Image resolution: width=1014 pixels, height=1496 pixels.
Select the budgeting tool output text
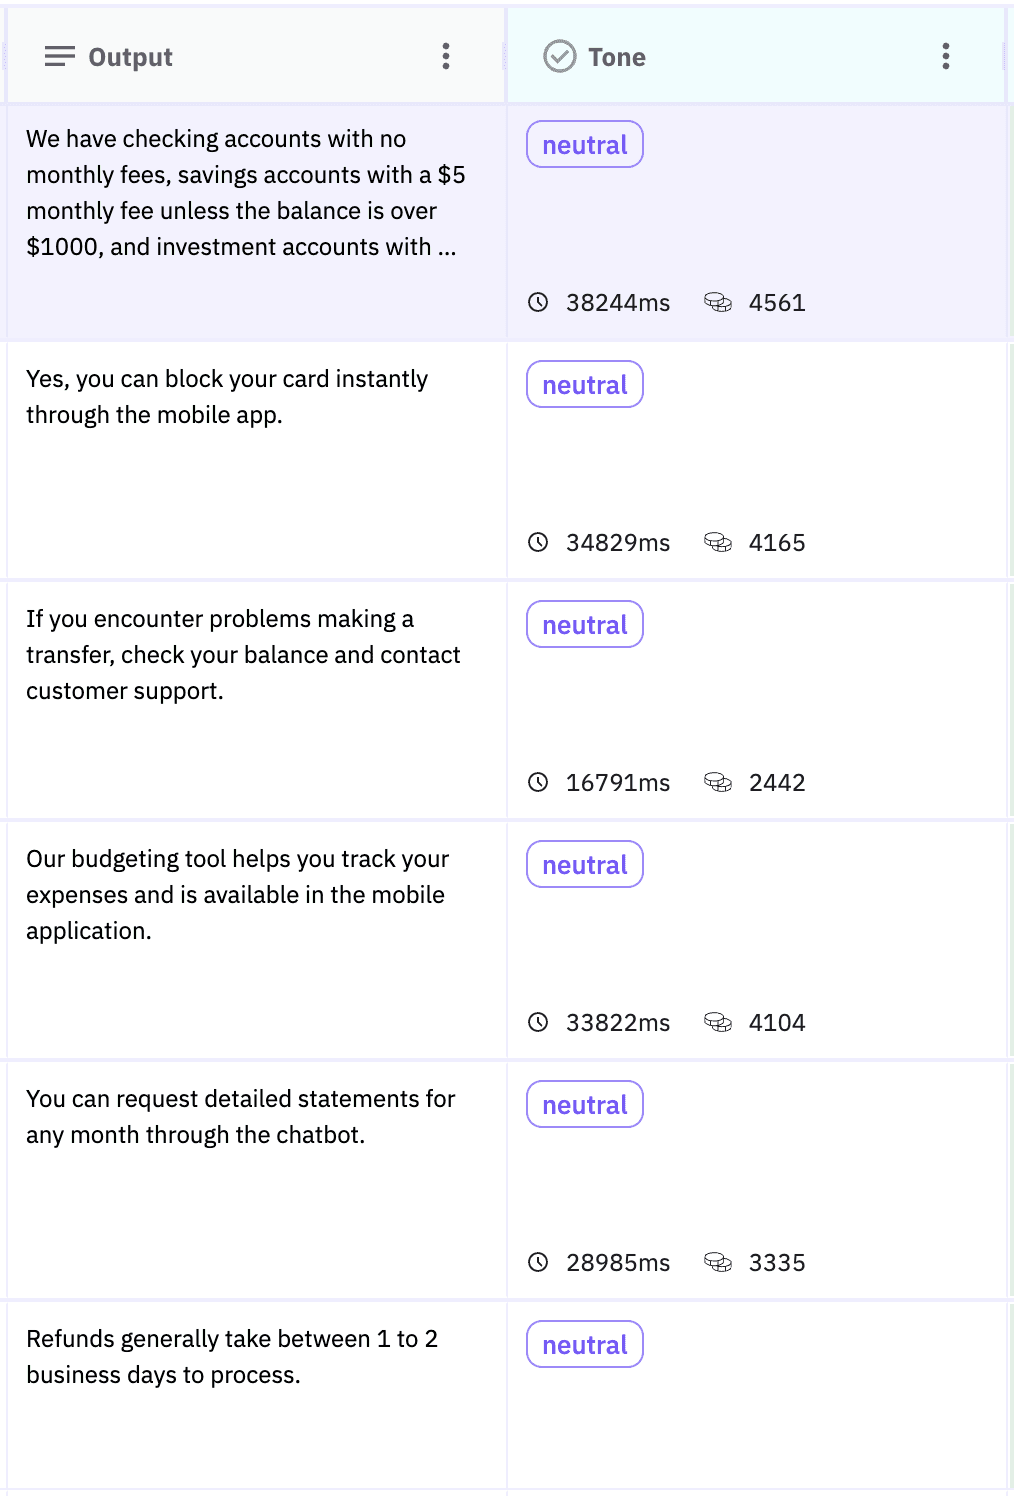[x=237, y=895]
